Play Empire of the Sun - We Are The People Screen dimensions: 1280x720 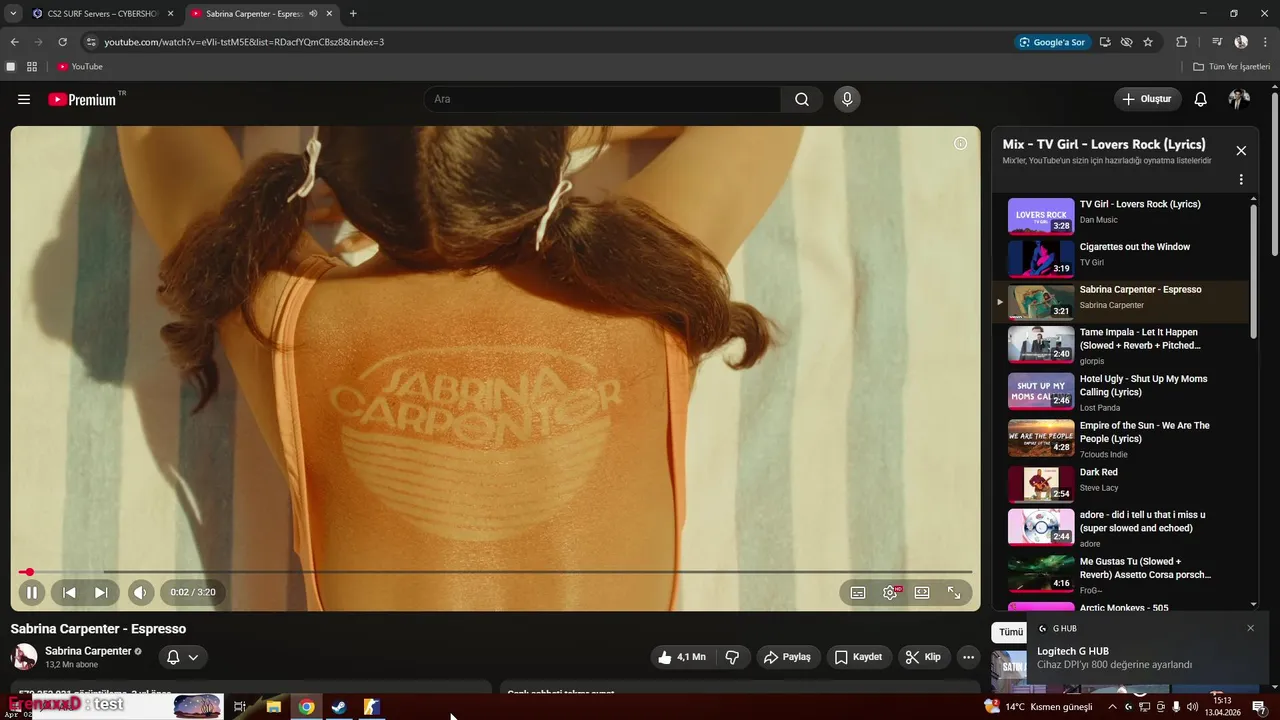pyautogui.click(x=1122, y=438)
